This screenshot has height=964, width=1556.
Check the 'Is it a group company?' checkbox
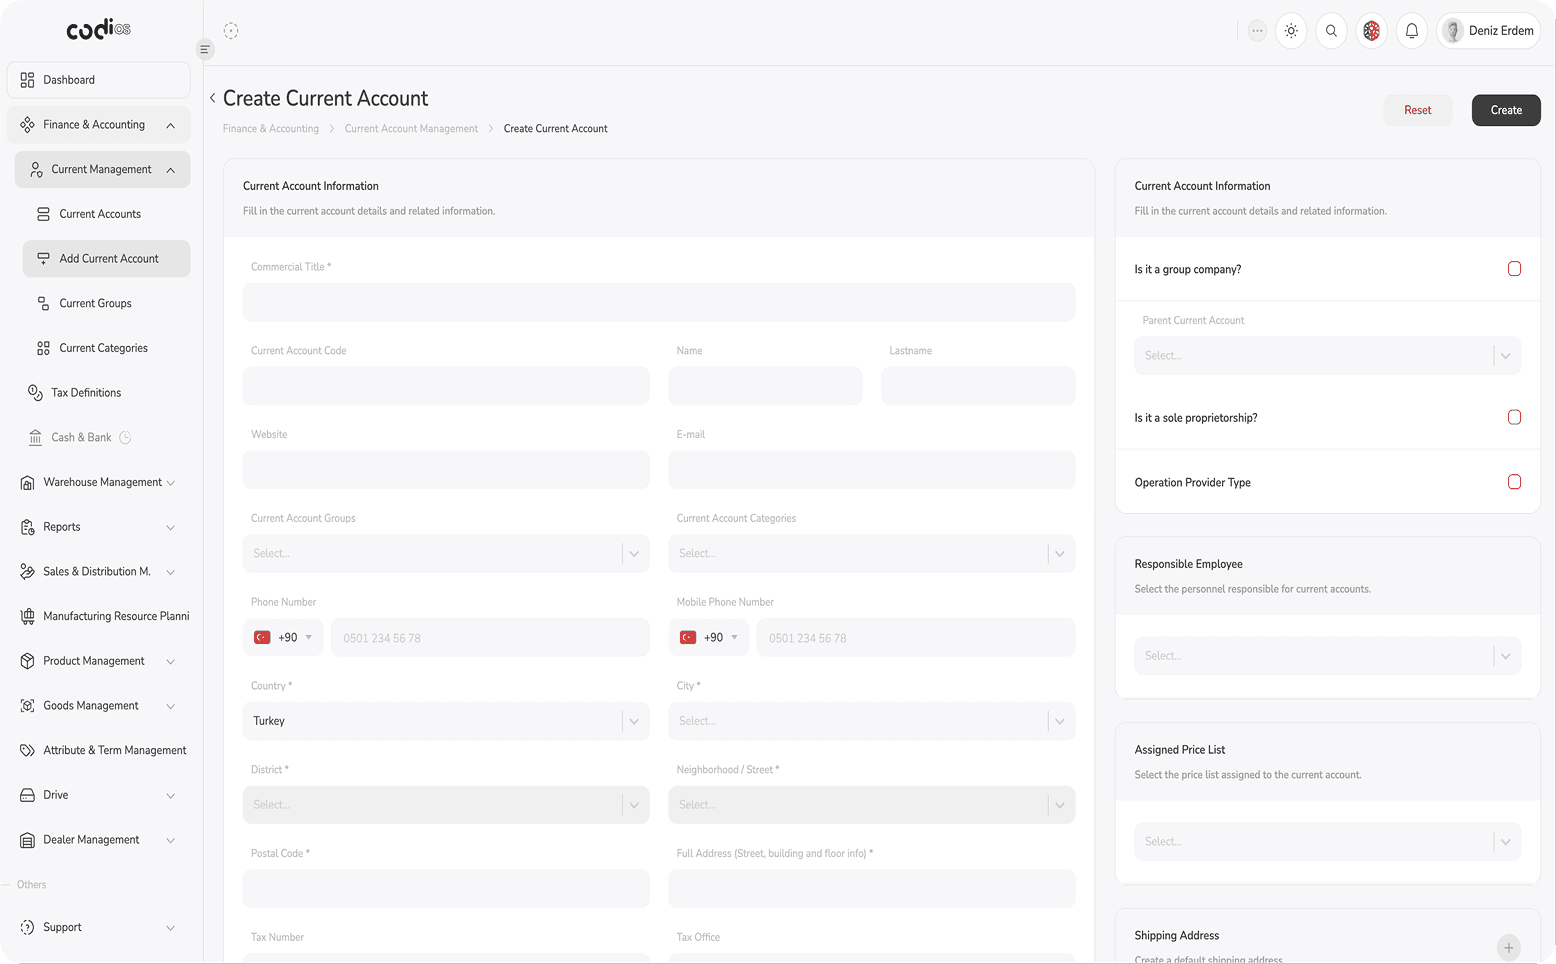coord(1514,269)
